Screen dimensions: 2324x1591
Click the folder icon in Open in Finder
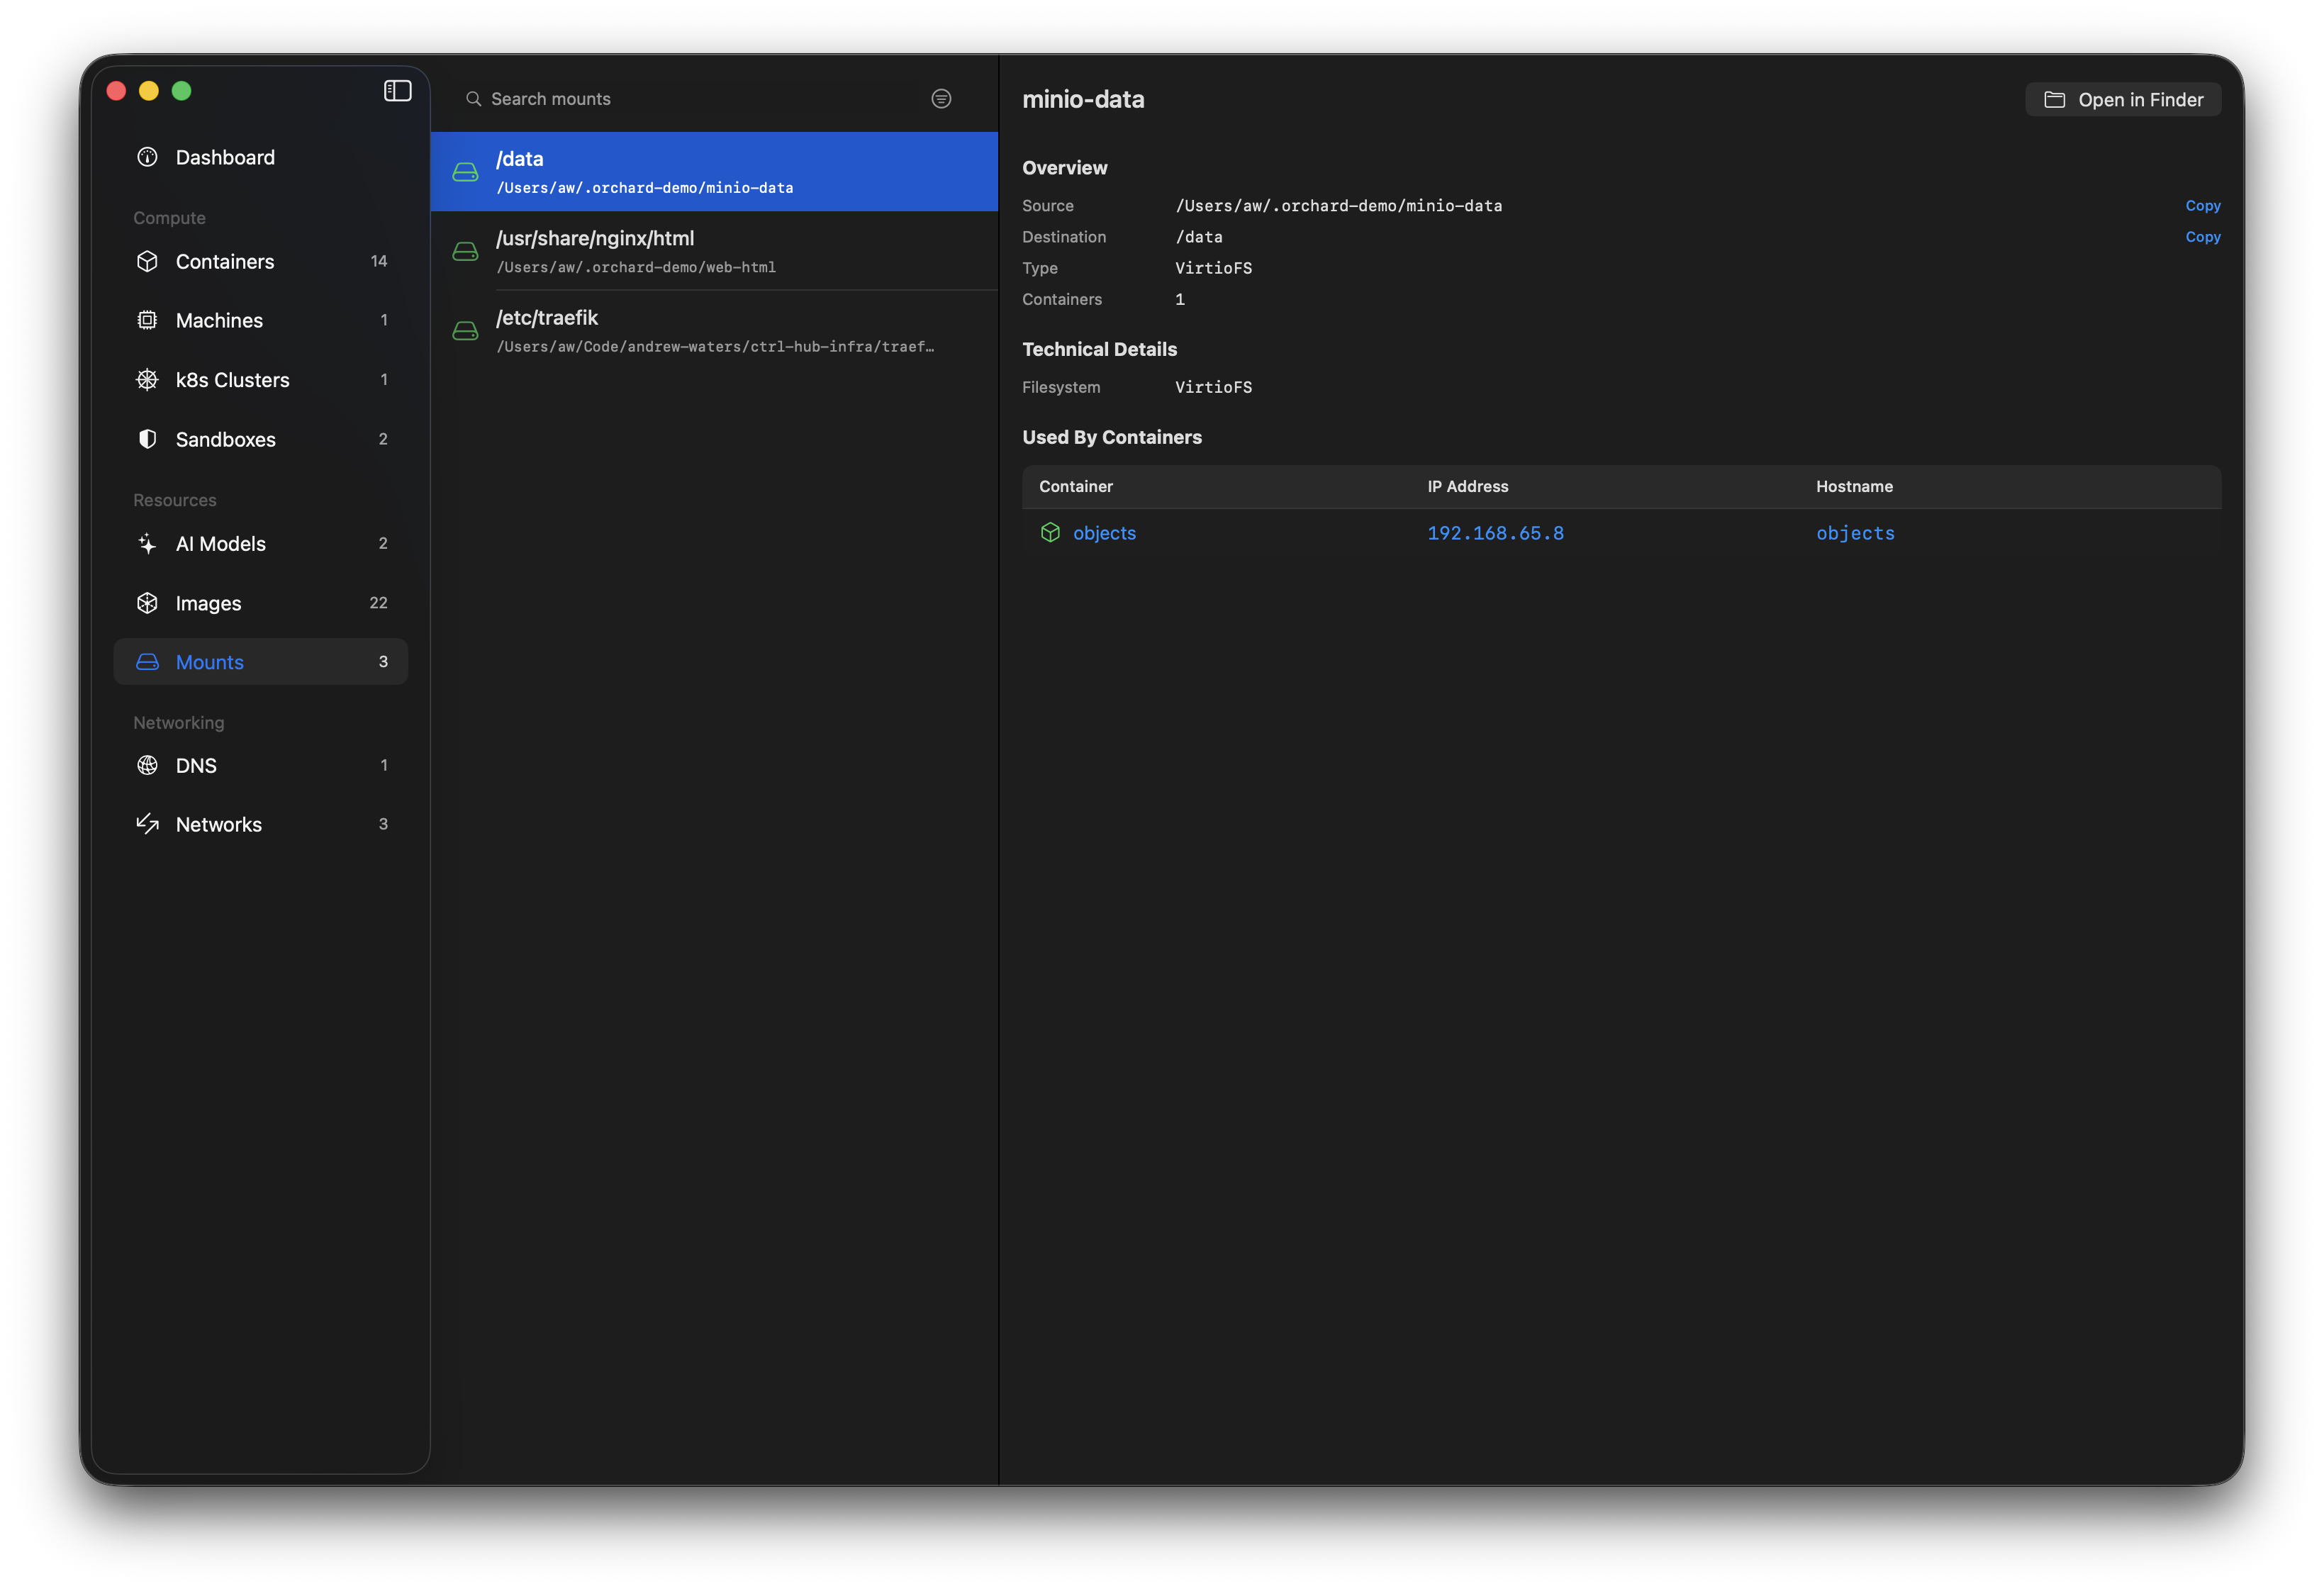tap(2054, 100)
